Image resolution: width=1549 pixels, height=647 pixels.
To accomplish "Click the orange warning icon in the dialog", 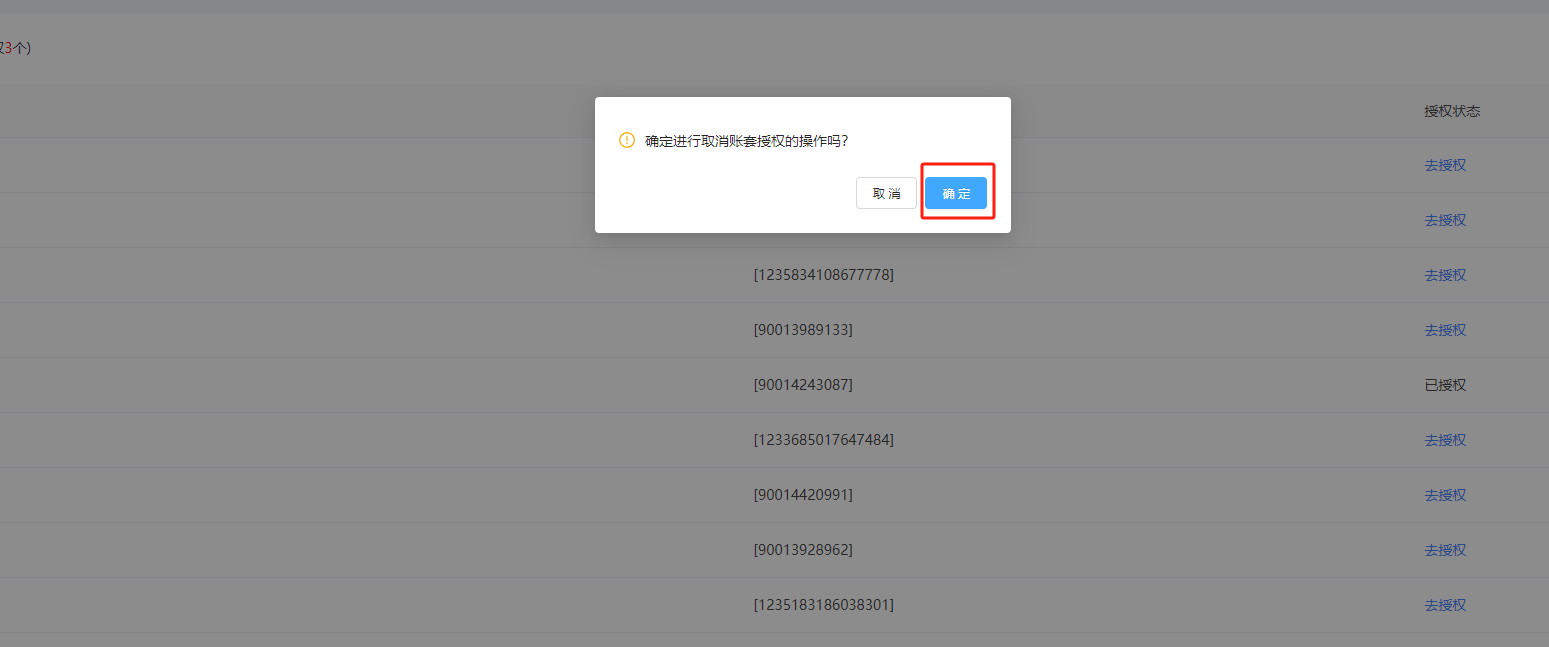I will 627,140.
